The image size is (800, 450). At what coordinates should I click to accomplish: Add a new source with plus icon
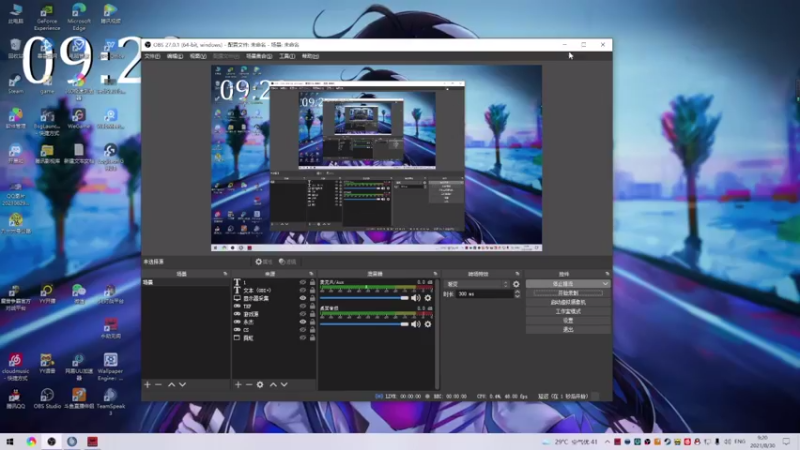238,384
